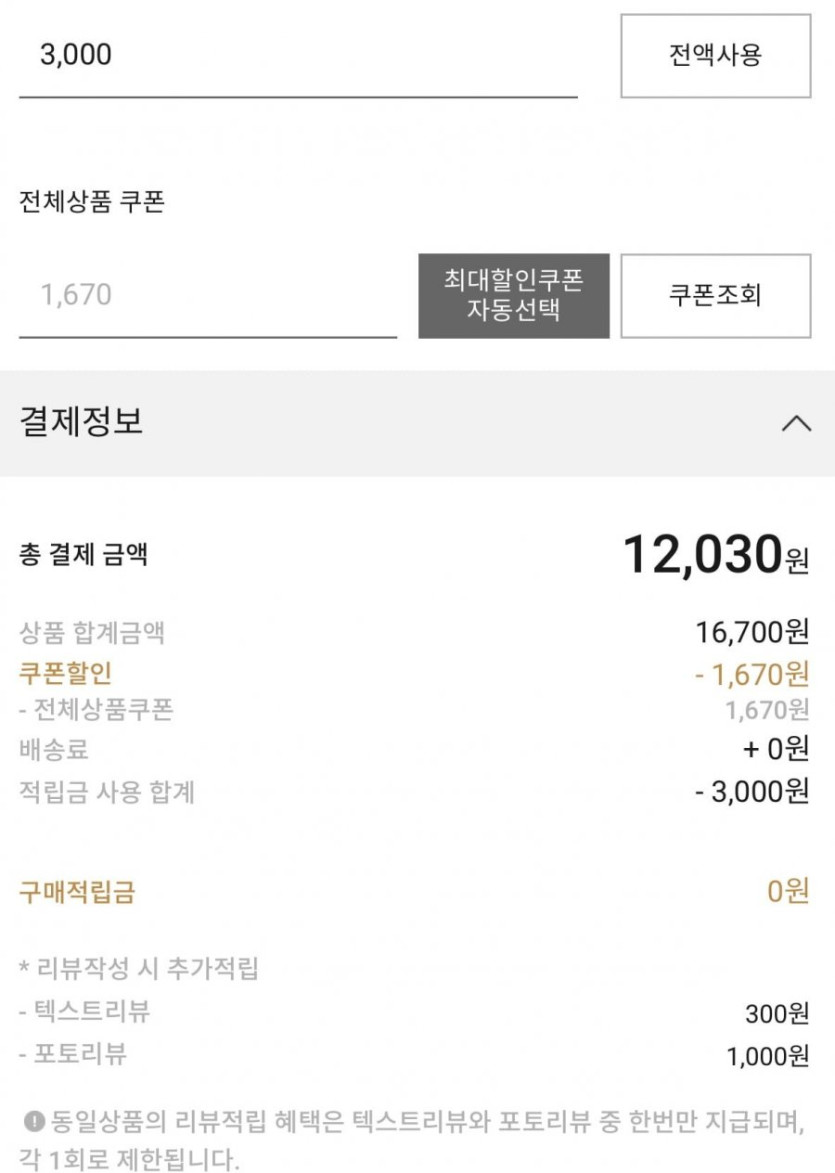The image size is (835, 1173).
Task: Click the 상품 합계금액 value 16,700원
Action: pos(752,632)
